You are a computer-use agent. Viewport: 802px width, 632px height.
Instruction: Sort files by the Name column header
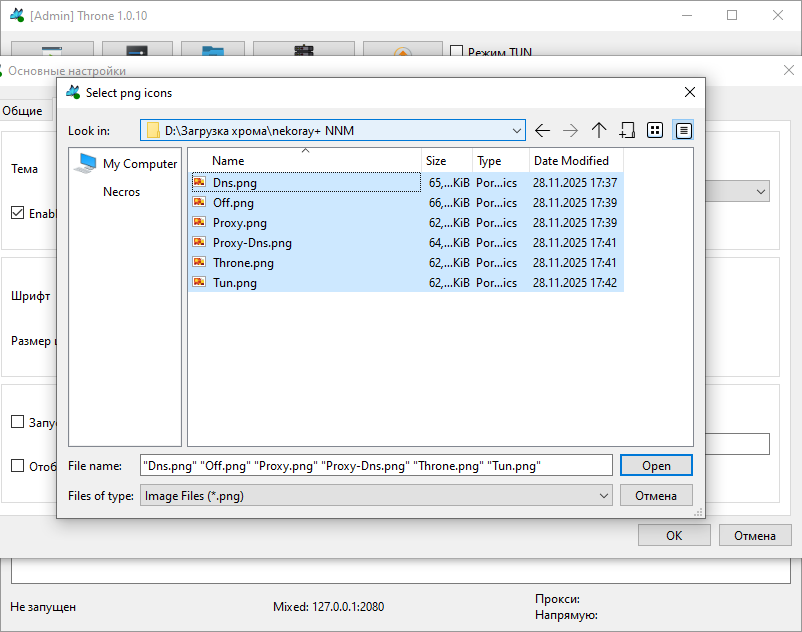coord(305,161)
